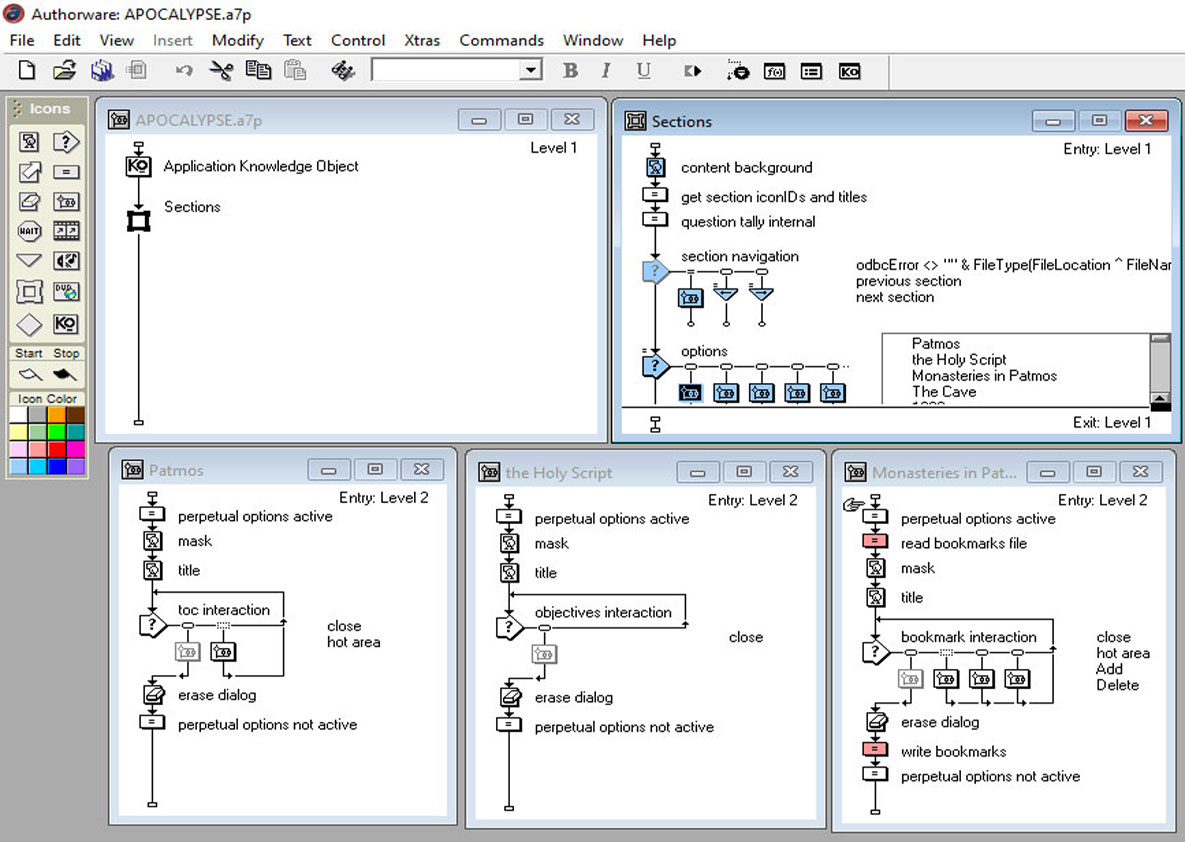This screenshot has height=842, width=1185.
Task: Open the Help menu
Action: point(659,40)
